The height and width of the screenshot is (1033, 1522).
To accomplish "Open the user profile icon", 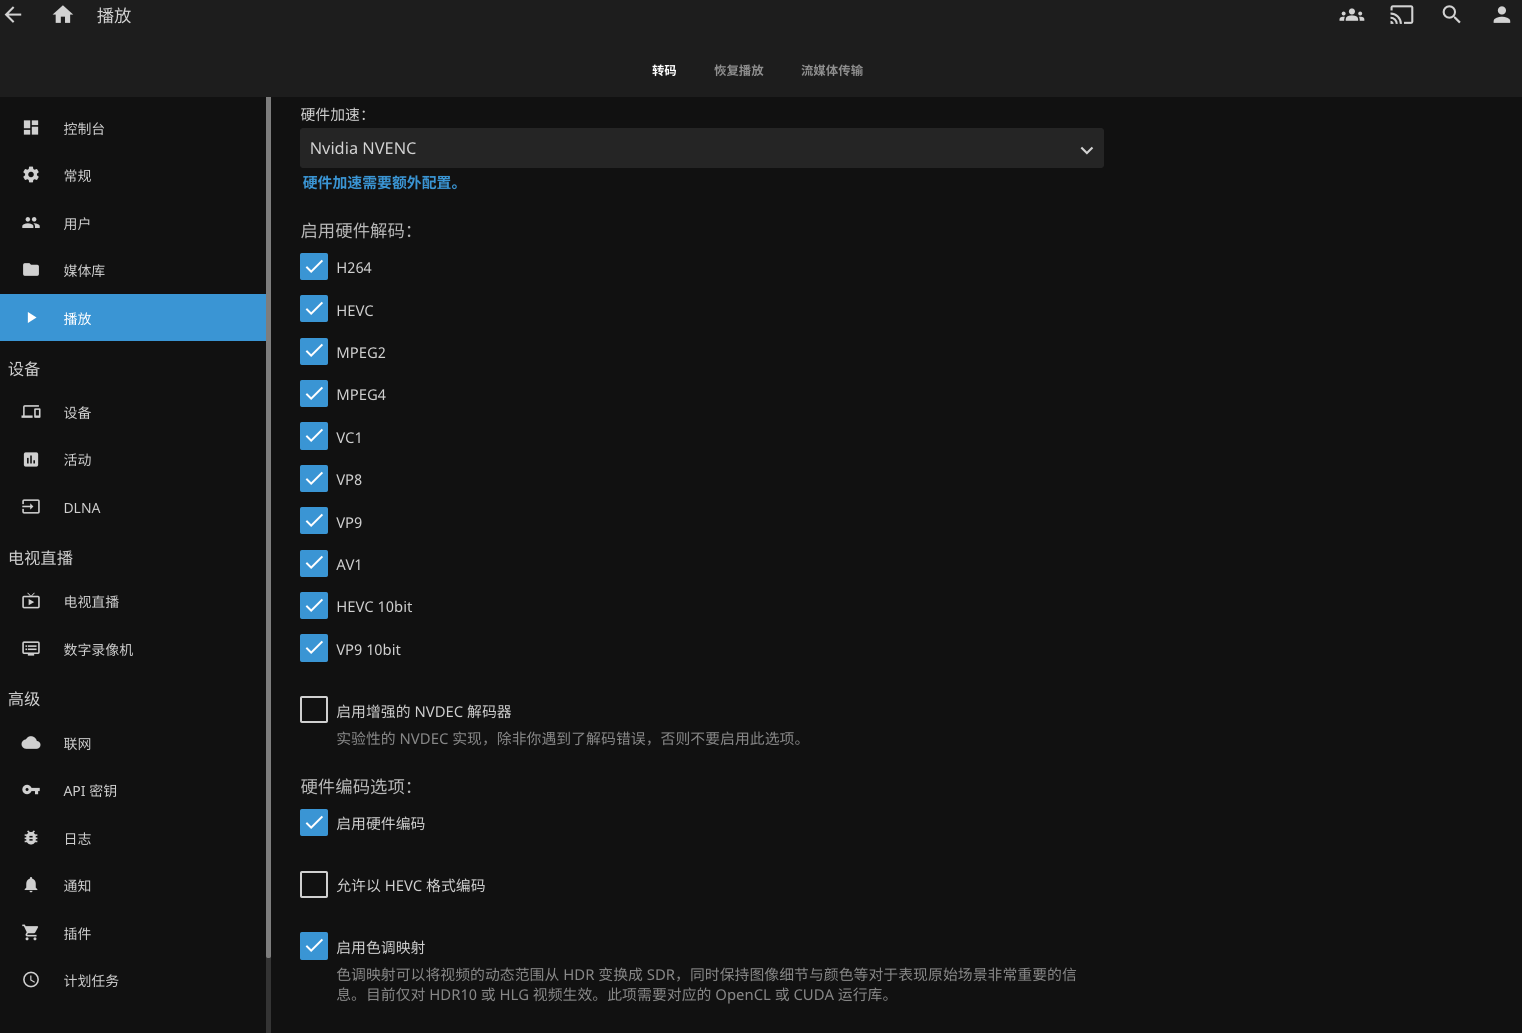I will [x=1502, y=15].
